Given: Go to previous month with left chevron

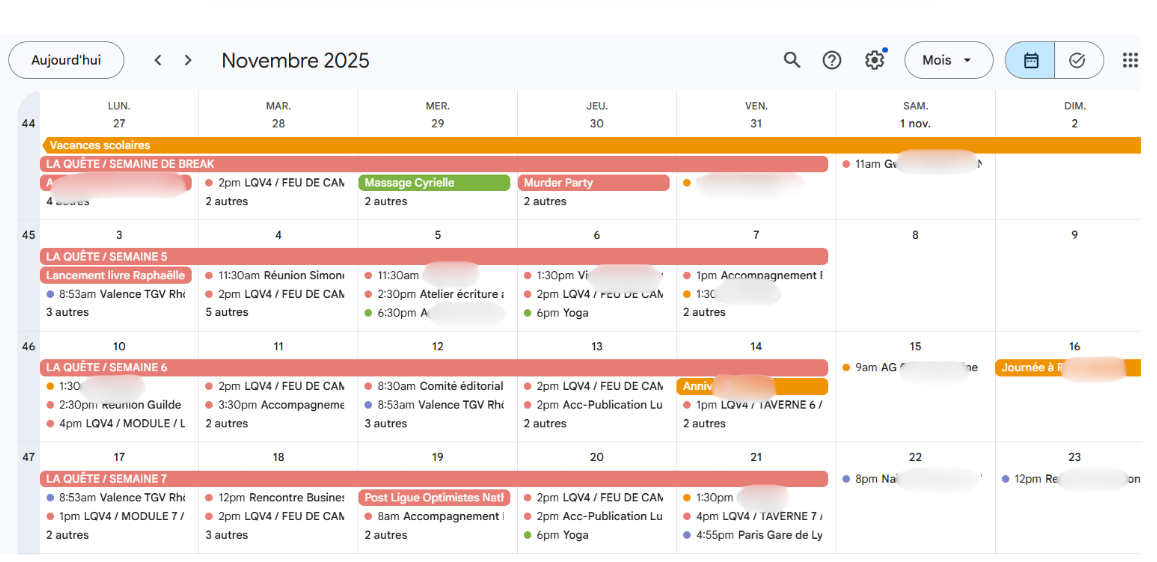Looking at the screenshot, I should click(158, 60).
